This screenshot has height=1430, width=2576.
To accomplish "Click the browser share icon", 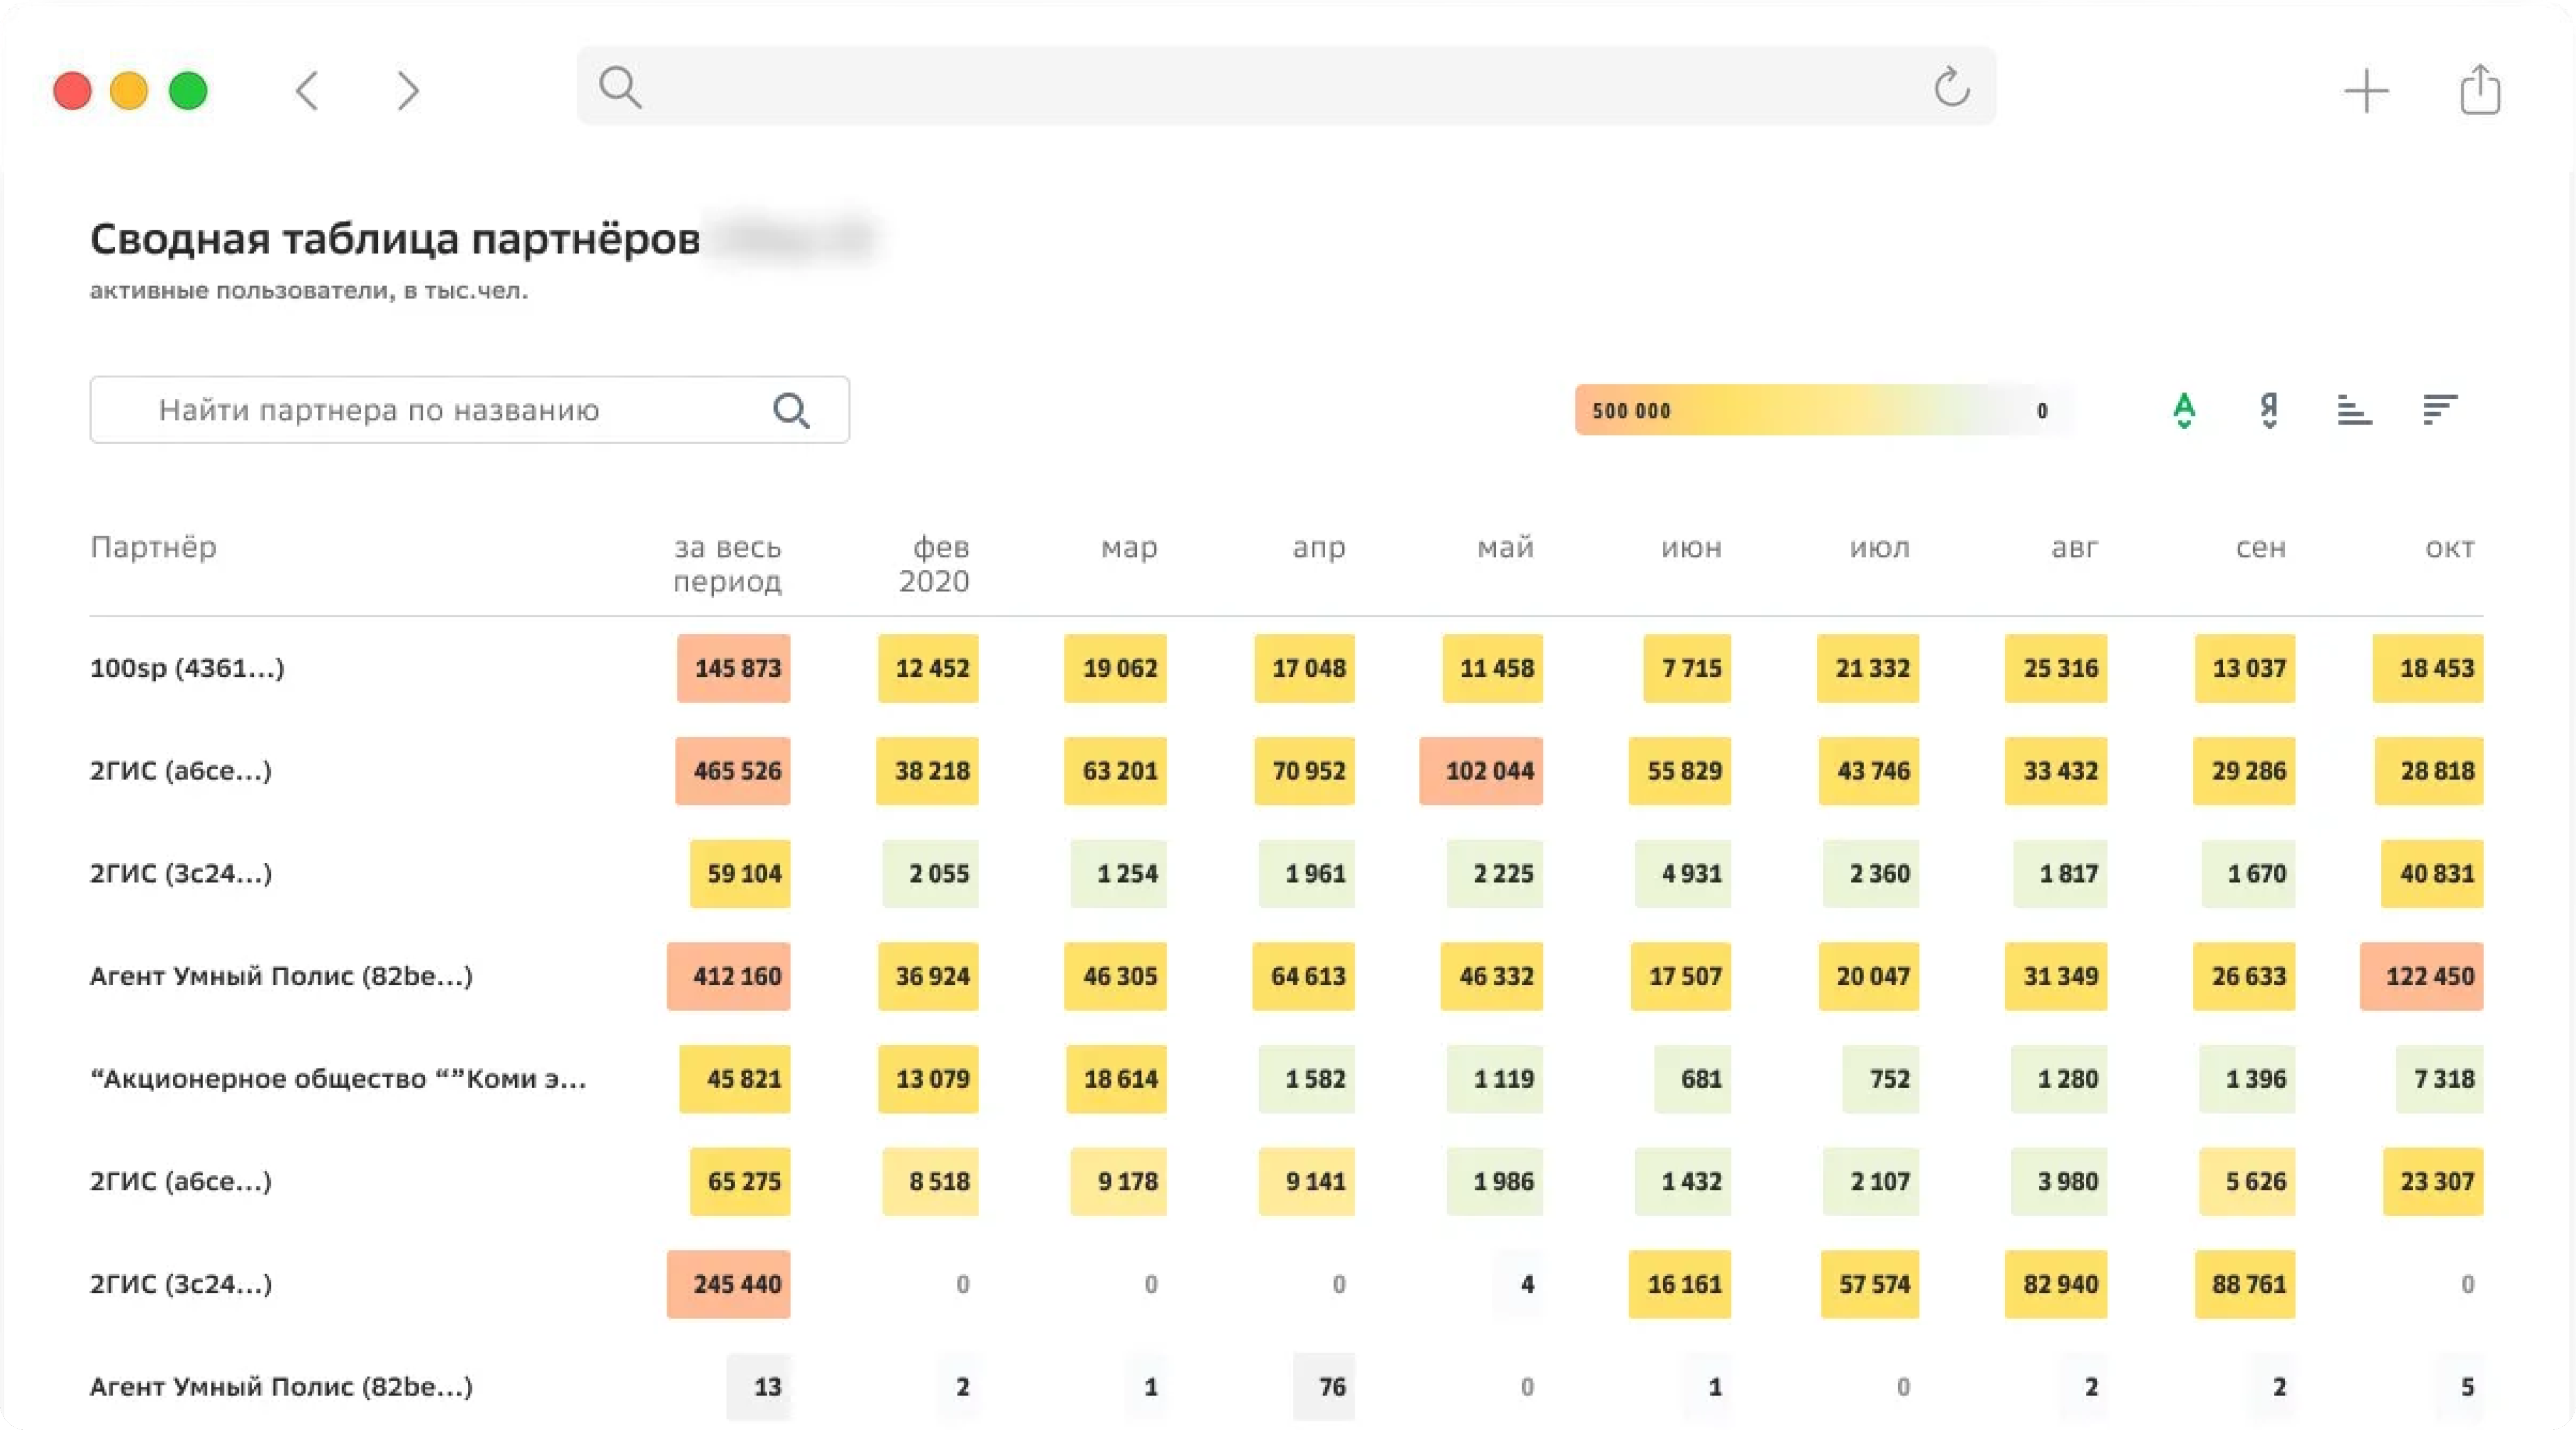I will click(2480, 90).
